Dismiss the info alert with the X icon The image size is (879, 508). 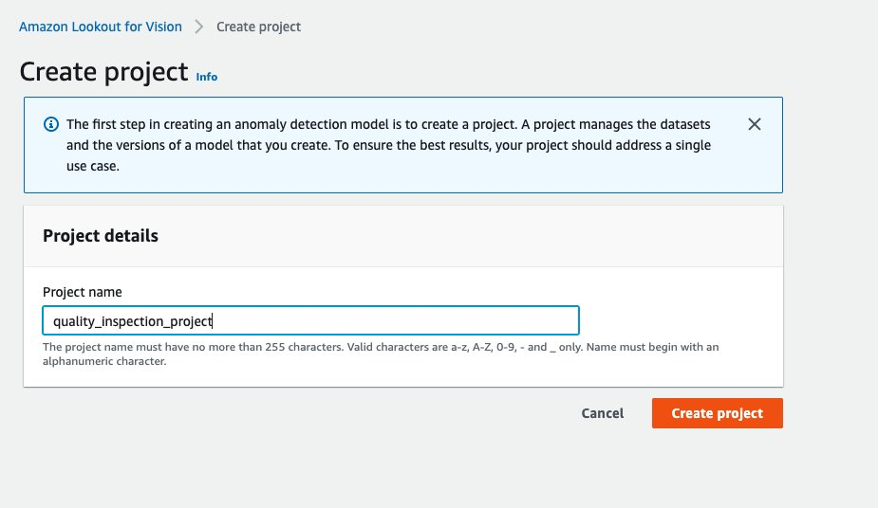click(x=754, y=125)
